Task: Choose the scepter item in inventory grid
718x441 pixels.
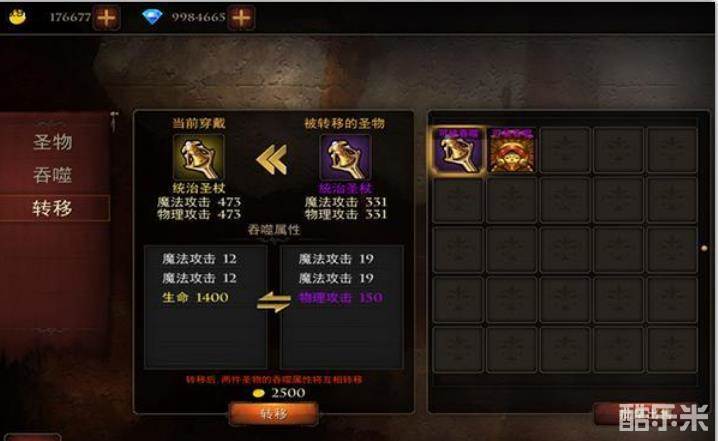Action: (458, 150)
